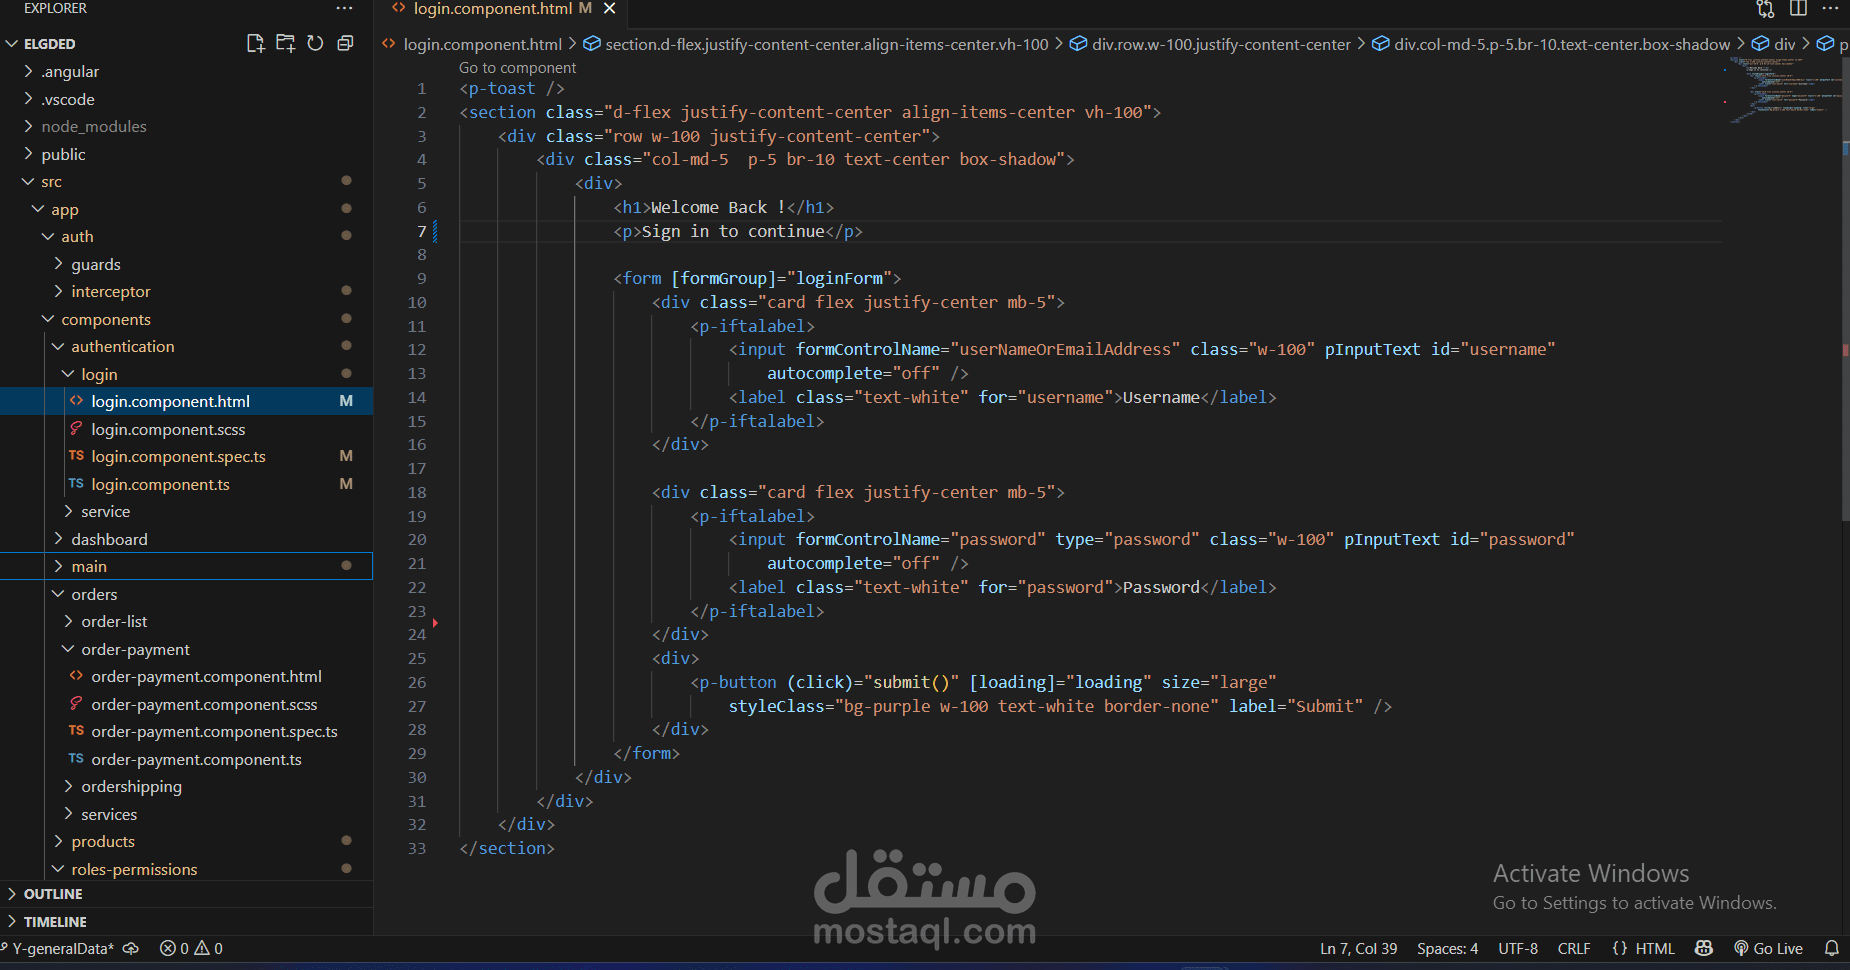Screen dimensions: 1850x970
Task: Open Copilot status icon in status bar
Action: [x=1704, y=948]
